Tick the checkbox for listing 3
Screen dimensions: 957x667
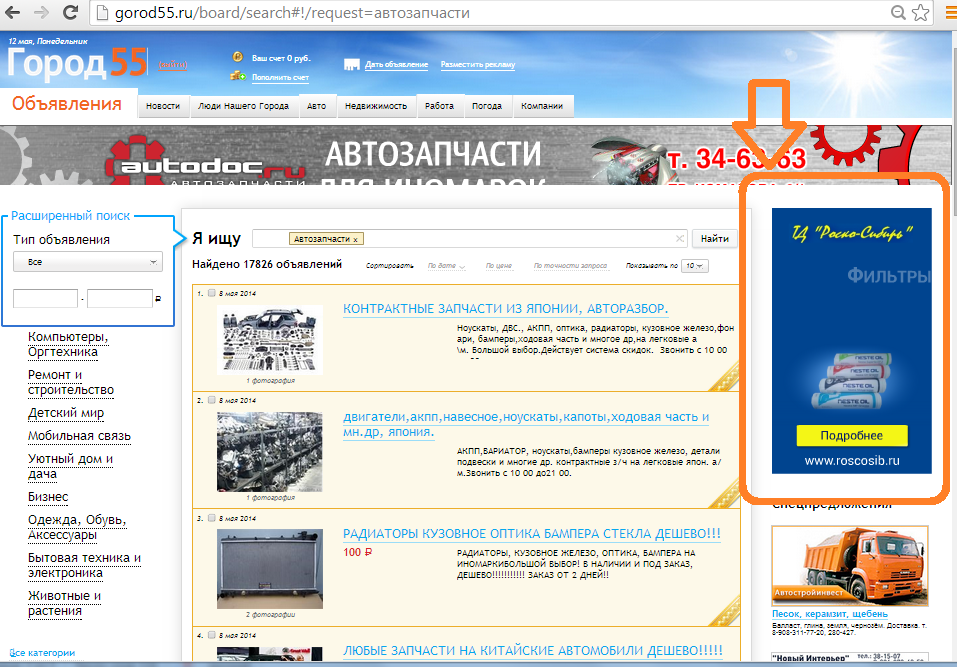pyautogui.click(x=212, y=518)
